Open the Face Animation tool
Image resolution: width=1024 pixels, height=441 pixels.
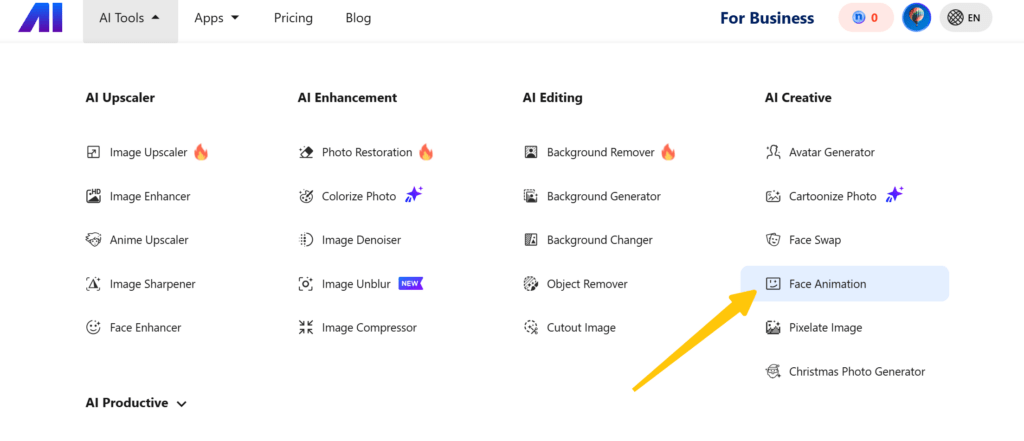pyautogui.click(x=844, y=284)
